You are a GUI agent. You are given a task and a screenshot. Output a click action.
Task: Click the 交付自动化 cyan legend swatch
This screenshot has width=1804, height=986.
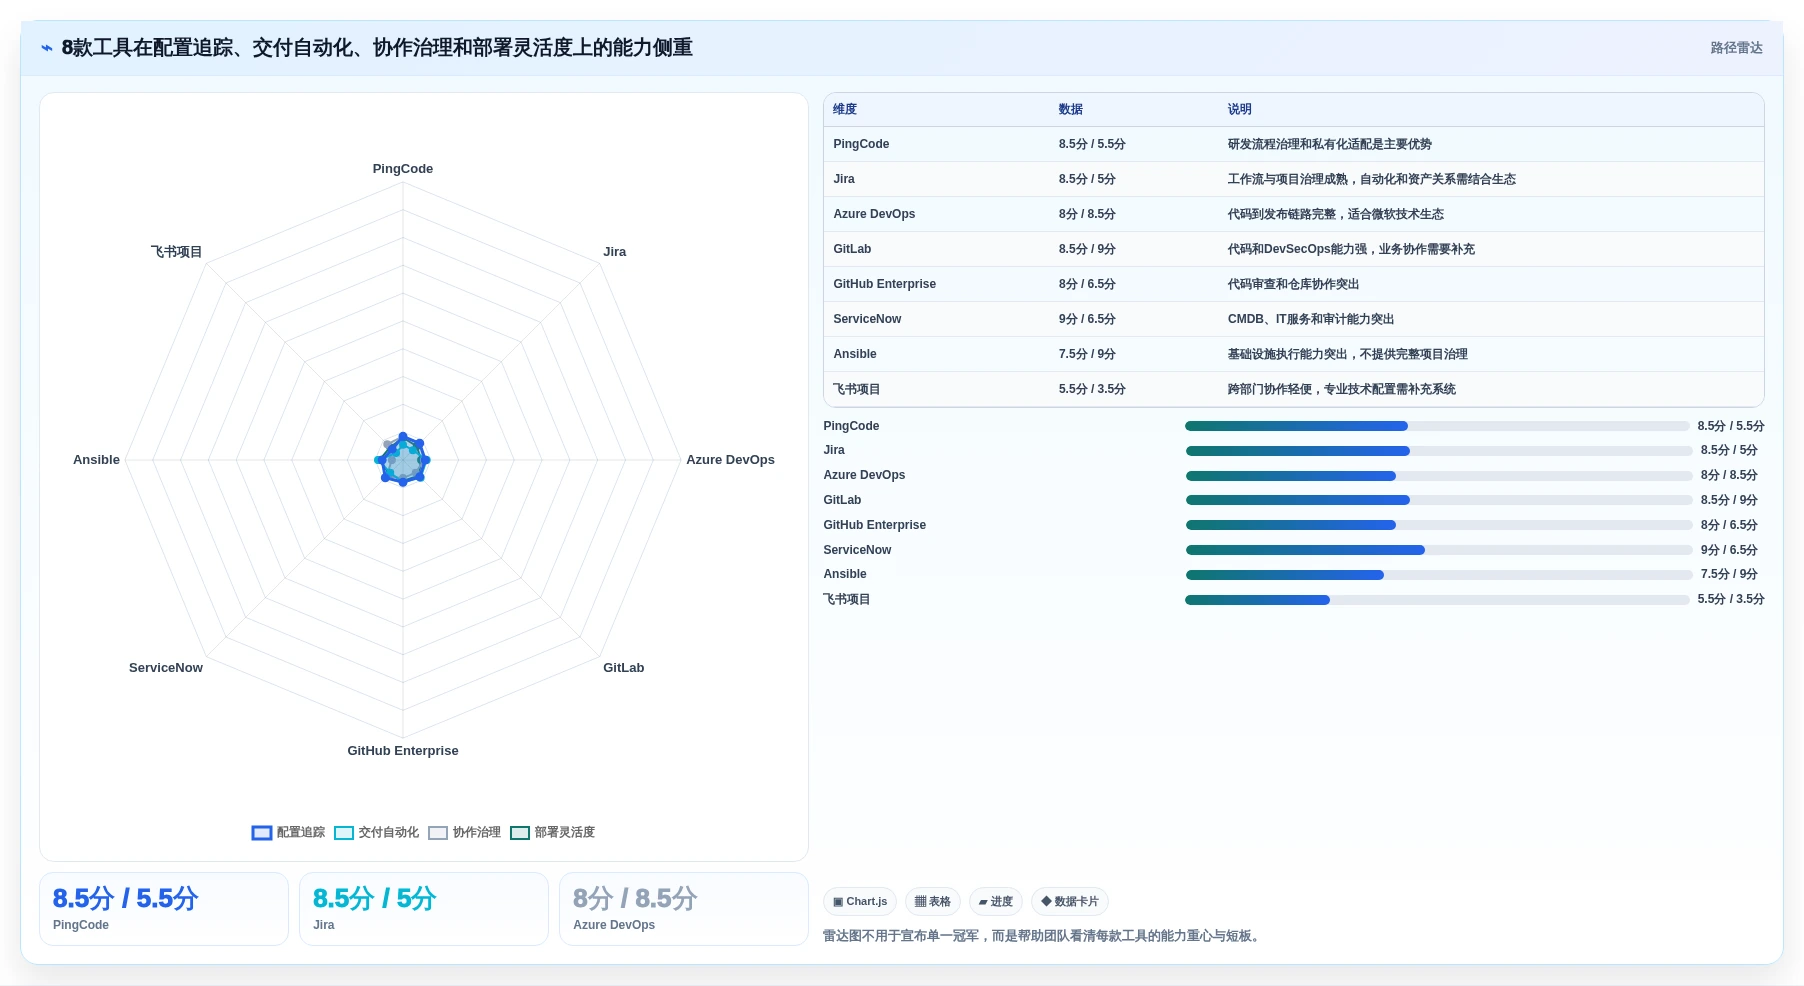(x=344, y=833)
